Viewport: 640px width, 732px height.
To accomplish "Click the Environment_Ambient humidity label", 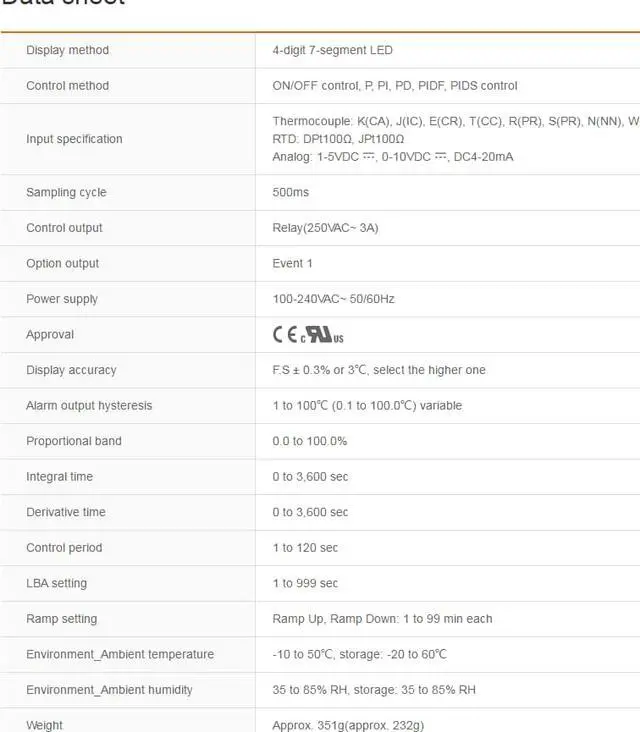I will coord(109,690).
